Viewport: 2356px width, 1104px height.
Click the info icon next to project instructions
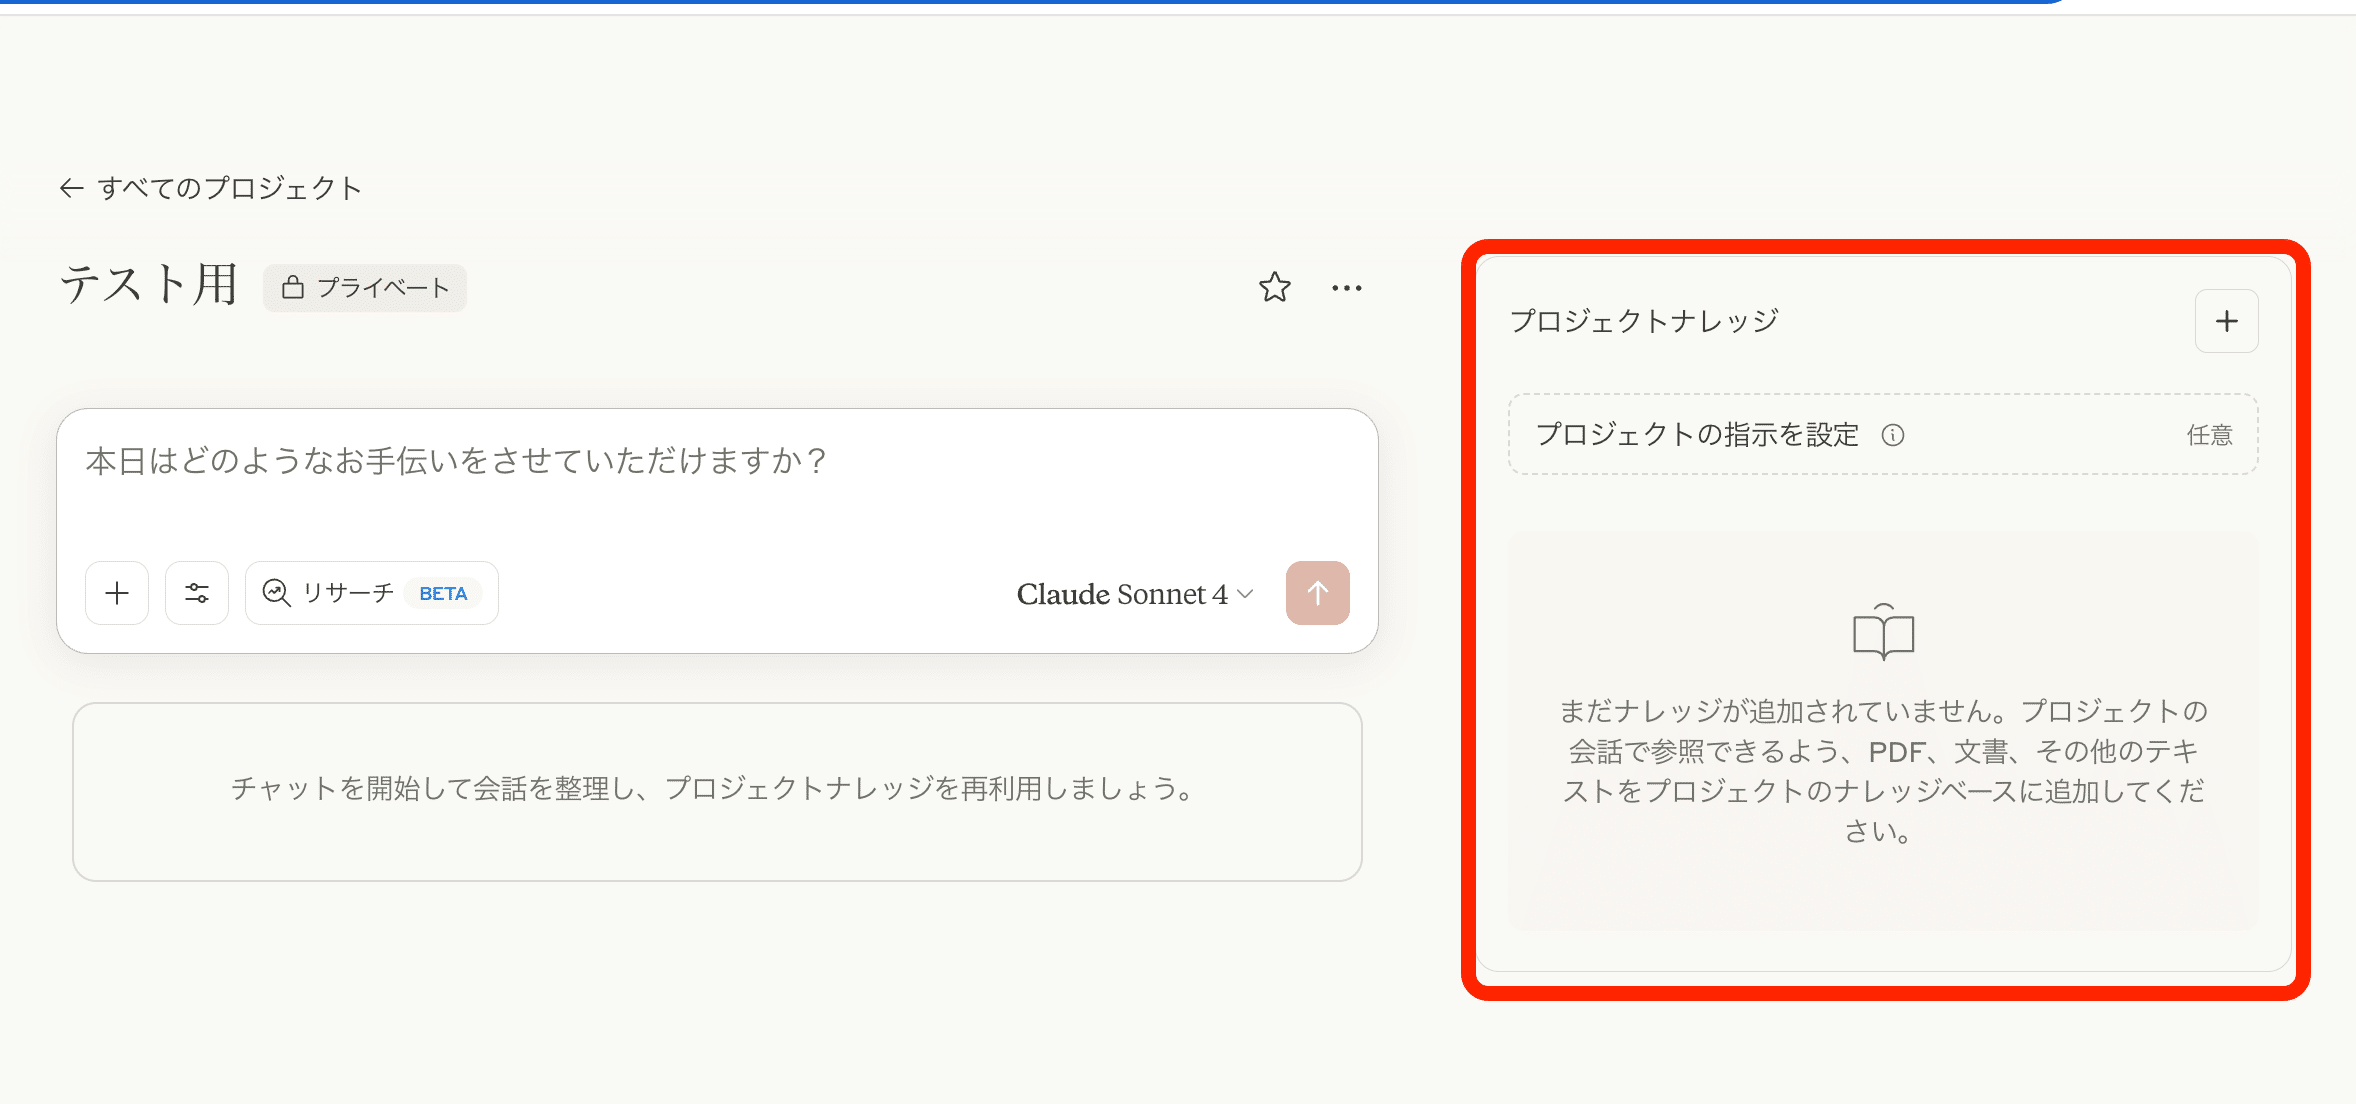(x=1892, y=435)
